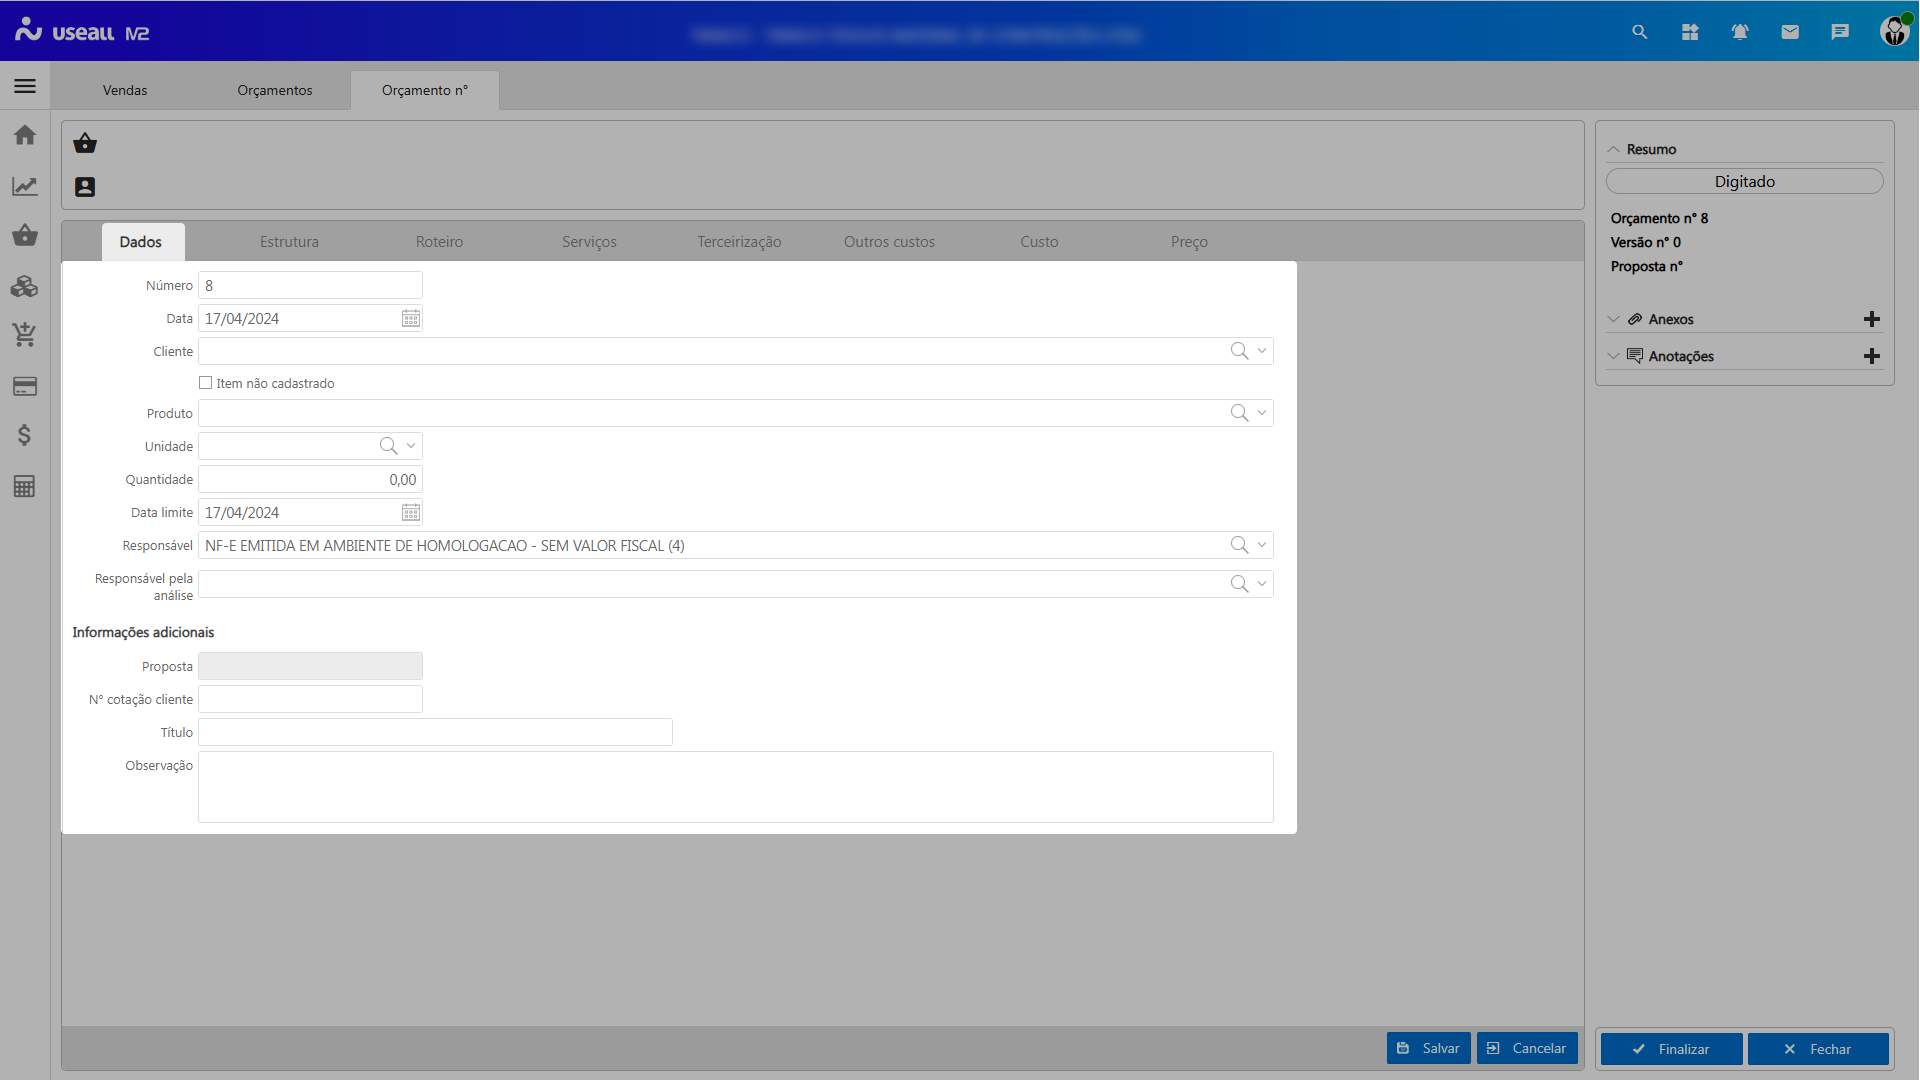Click the home icon in sidebar

(25, 135)
